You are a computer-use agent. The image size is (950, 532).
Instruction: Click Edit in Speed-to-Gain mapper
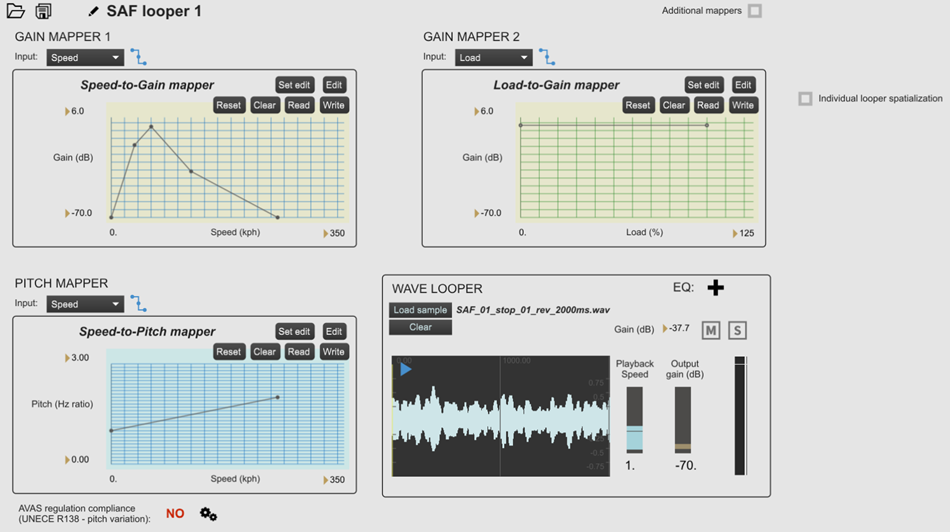click(334, 85)
